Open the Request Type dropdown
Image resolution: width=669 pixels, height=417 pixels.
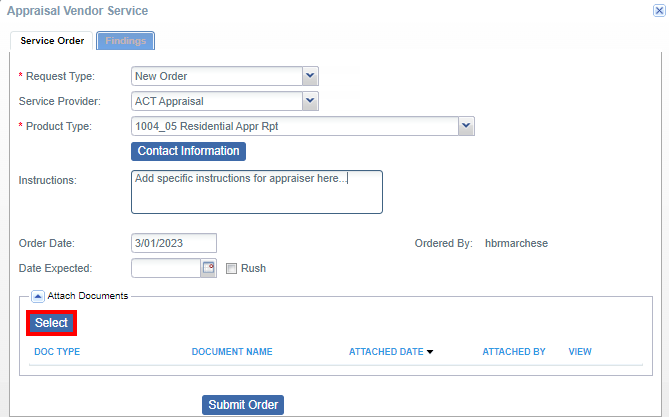click(310, 76)
